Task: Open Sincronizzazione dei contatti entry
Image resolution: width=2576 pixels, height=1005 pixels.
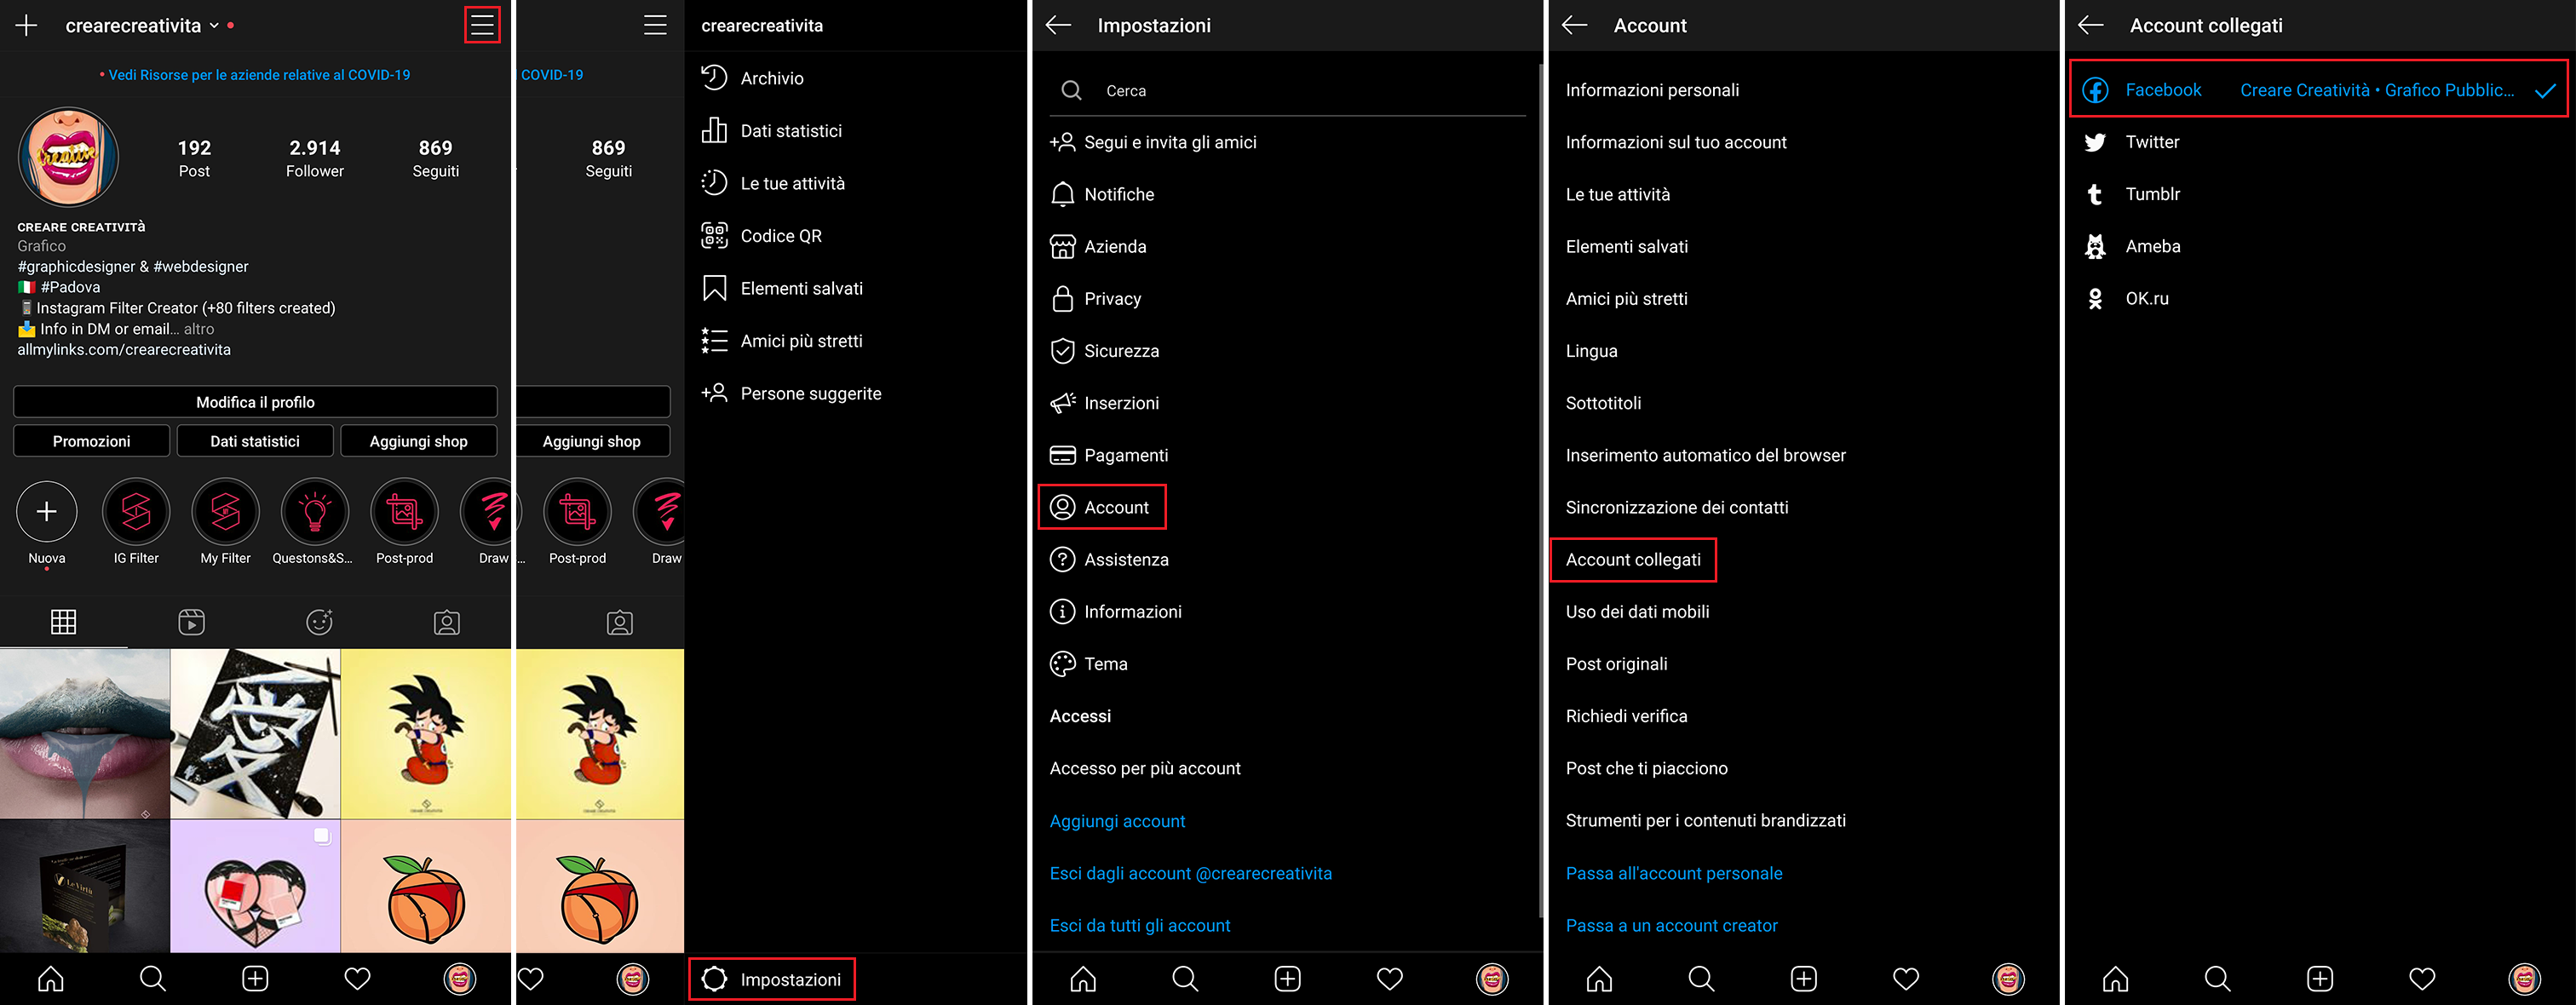Action: pyautogui.click(x=1677, y=507)
